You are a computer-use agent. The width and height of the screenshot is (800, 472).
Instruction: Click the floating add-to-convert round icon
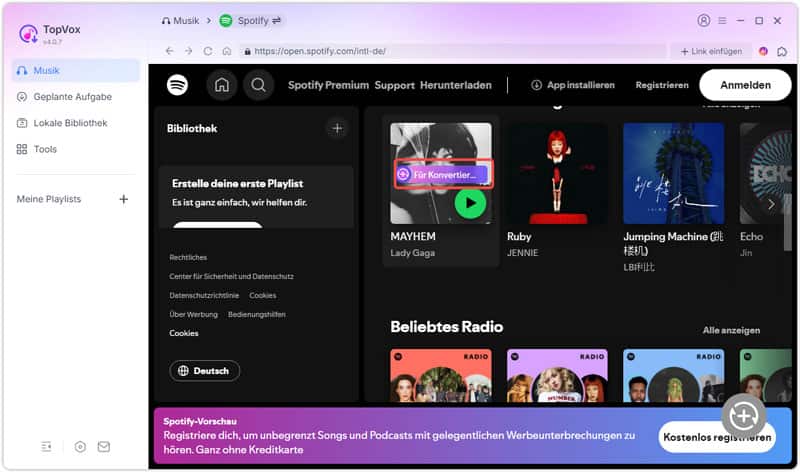[x=743, y=414]
